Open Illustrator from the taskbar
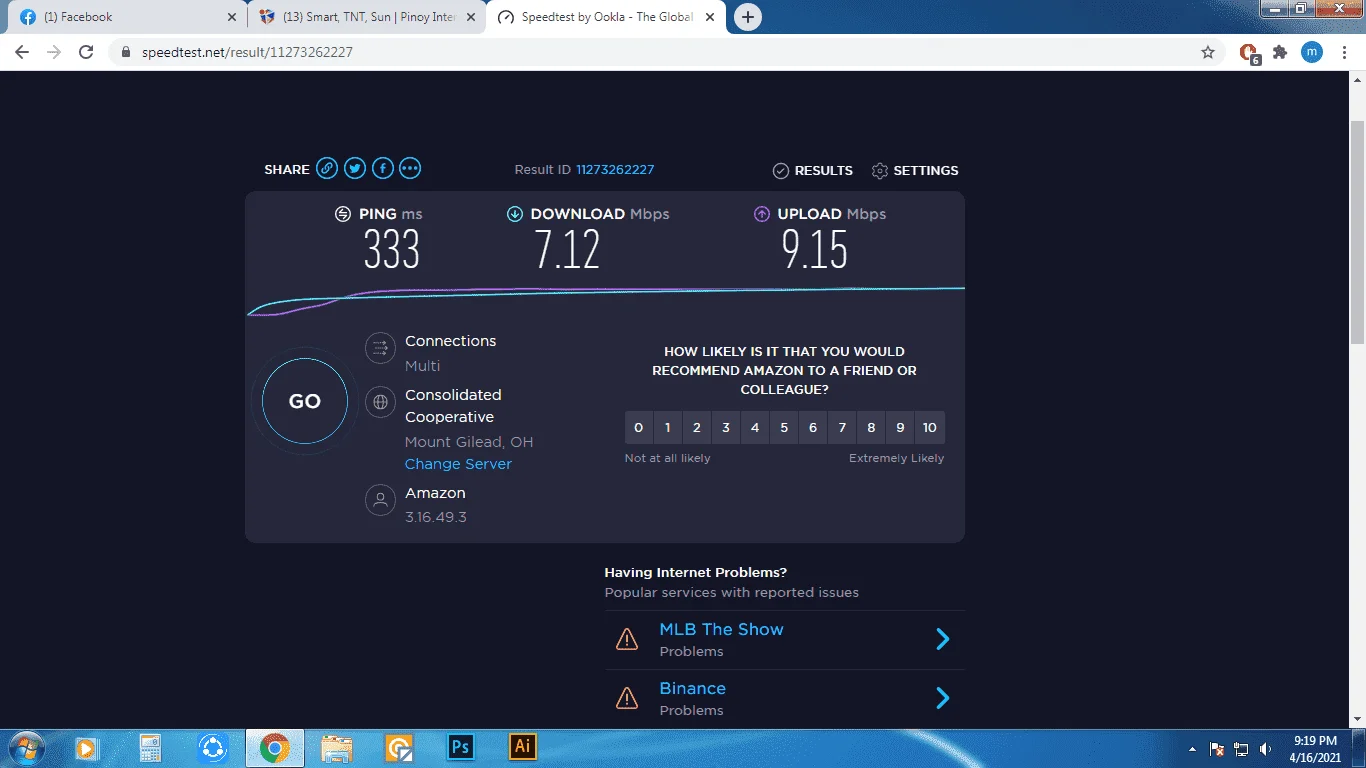The width and height of the screenshot is (1366, 768). (x=523, y=747)
